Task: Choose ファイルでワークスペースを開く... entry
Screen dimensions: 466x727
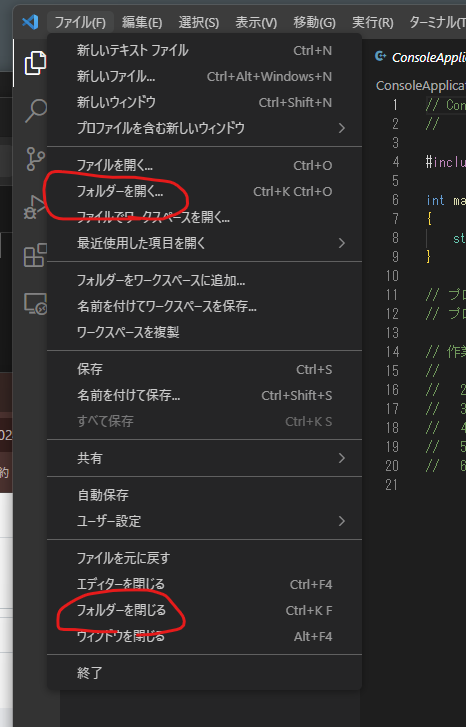Action: click(204, 217)
